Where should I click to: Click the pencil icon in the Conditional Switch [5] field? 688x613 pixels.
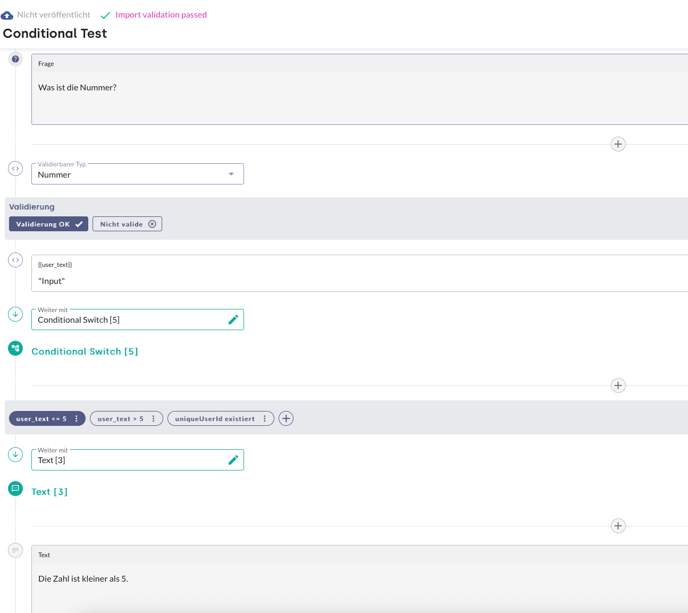233,320
